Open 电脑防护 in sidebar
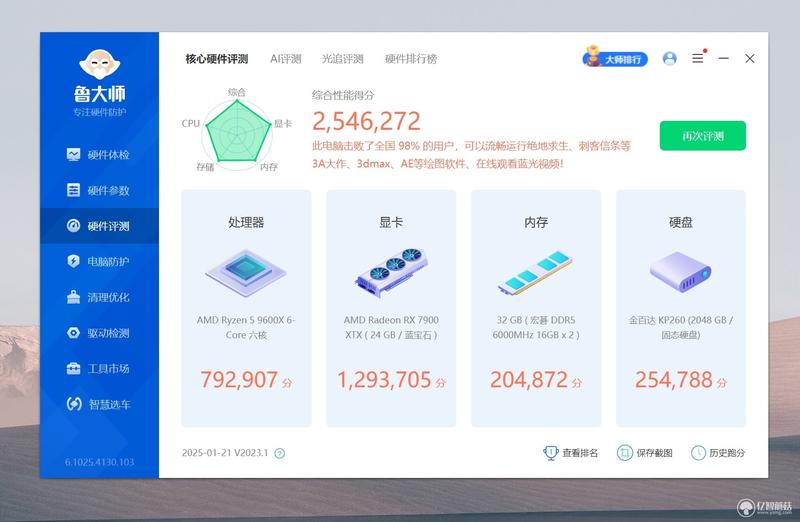 pyautogui.click(x=98, y=261)
